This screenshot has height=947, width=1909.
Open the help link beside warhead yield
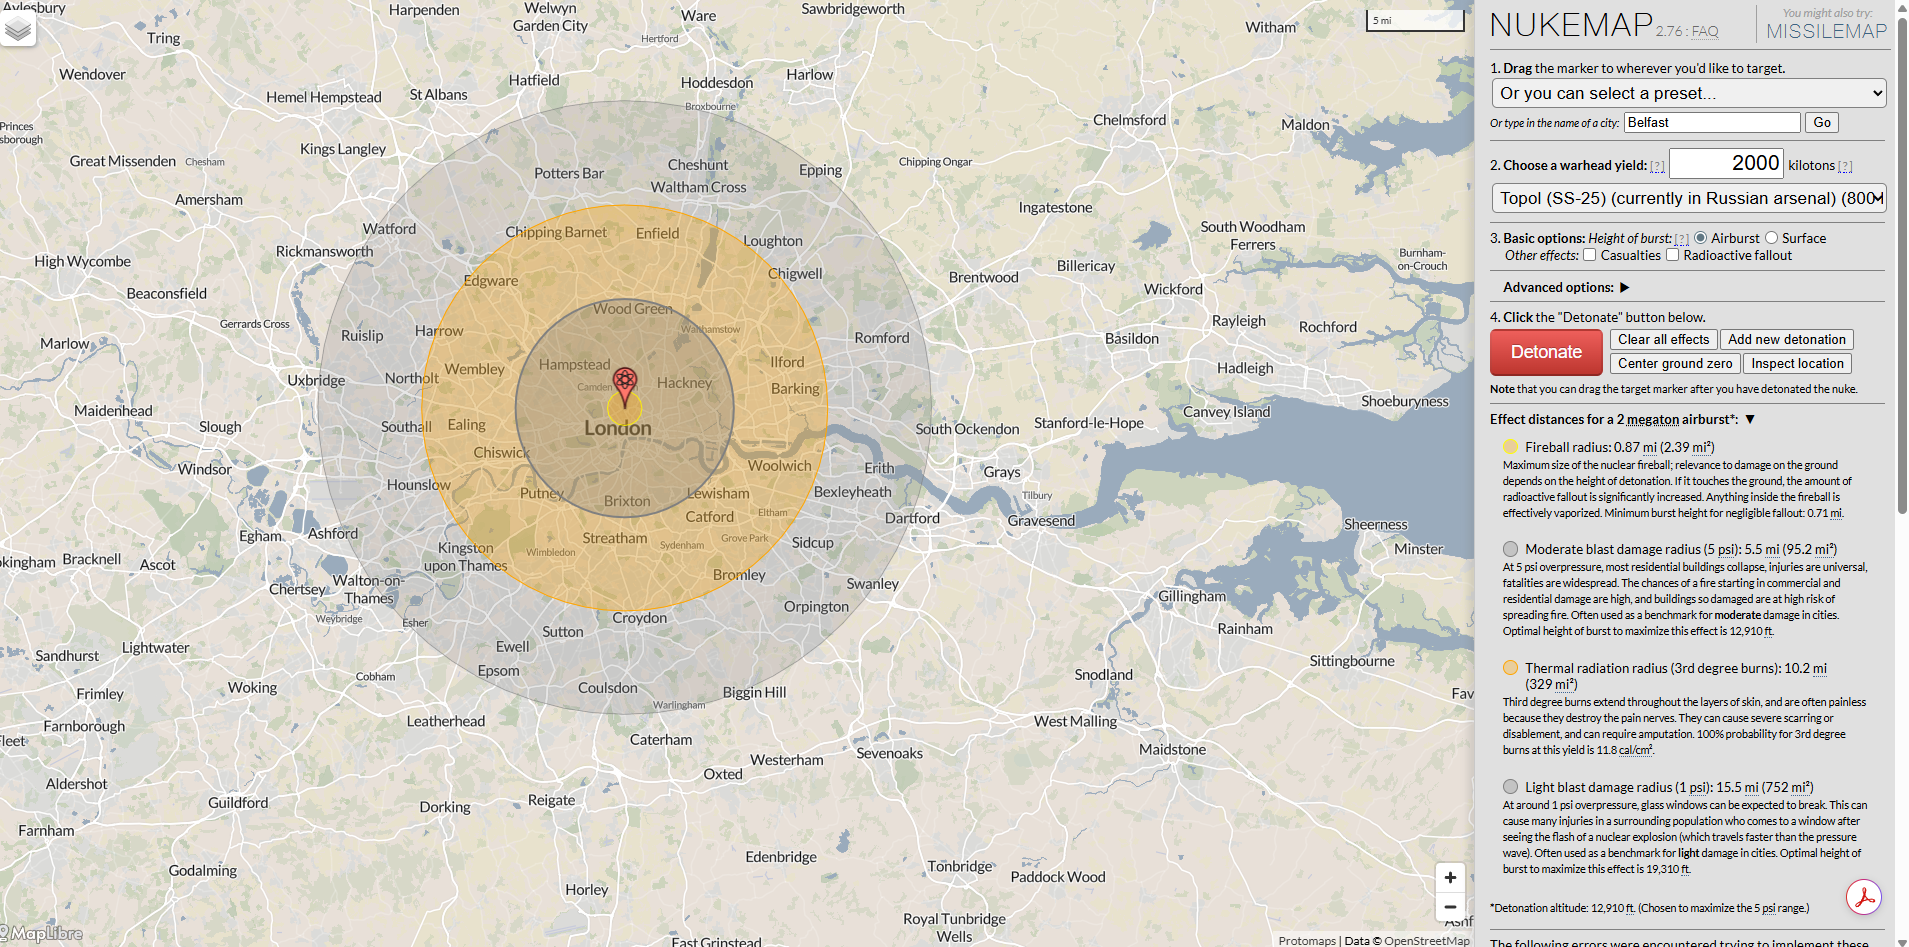(1657, 167)
